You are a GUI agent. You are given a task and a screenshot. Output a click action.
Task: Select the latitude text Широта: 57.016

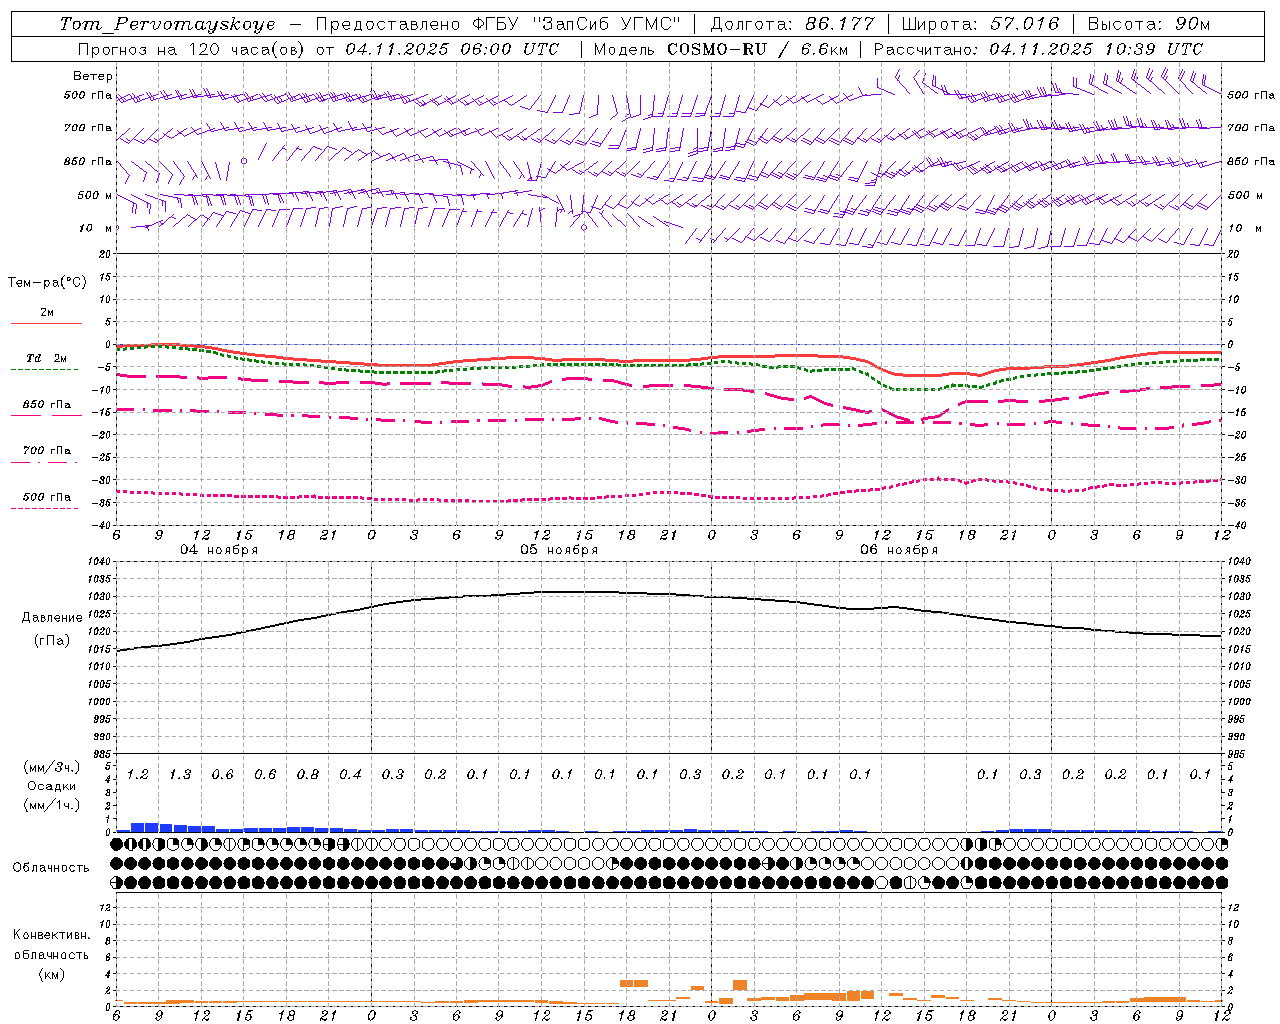[980, 24]
